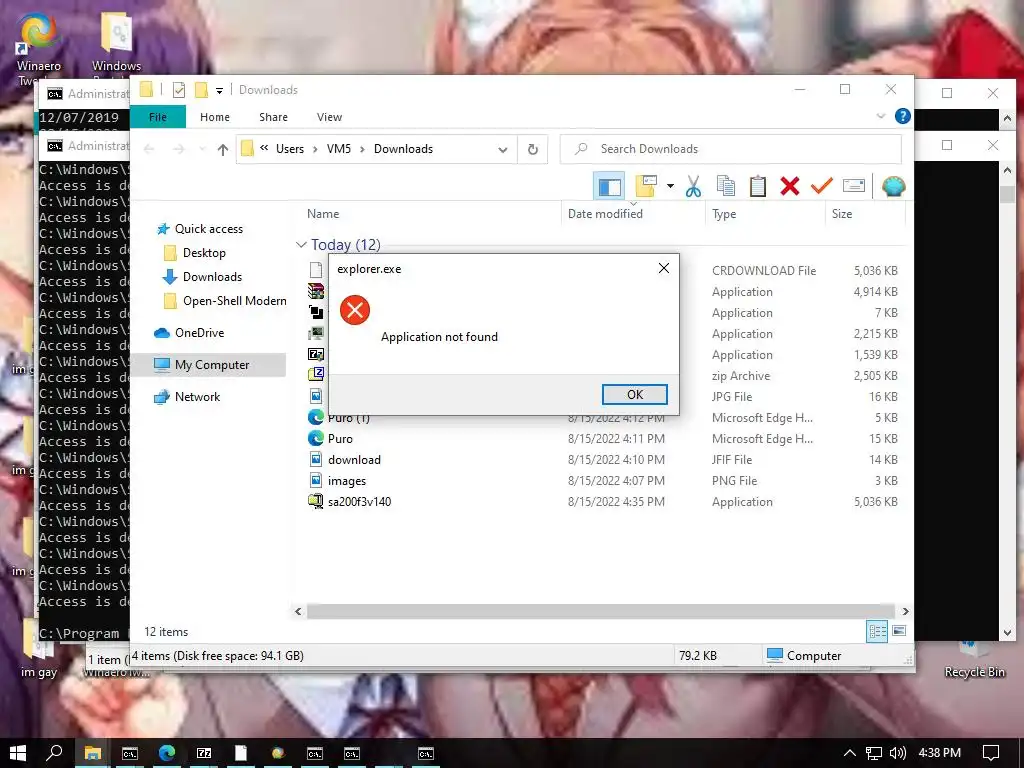Switch to Large icons view button
The height and width of the screenshot is (768, 1024).
(899, 631)
